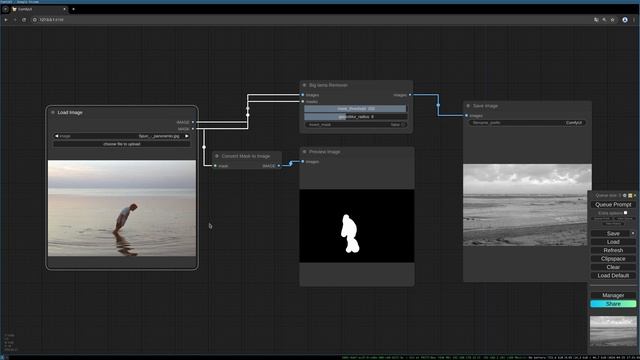Click the images input socket on Save Image

point(467,116)
